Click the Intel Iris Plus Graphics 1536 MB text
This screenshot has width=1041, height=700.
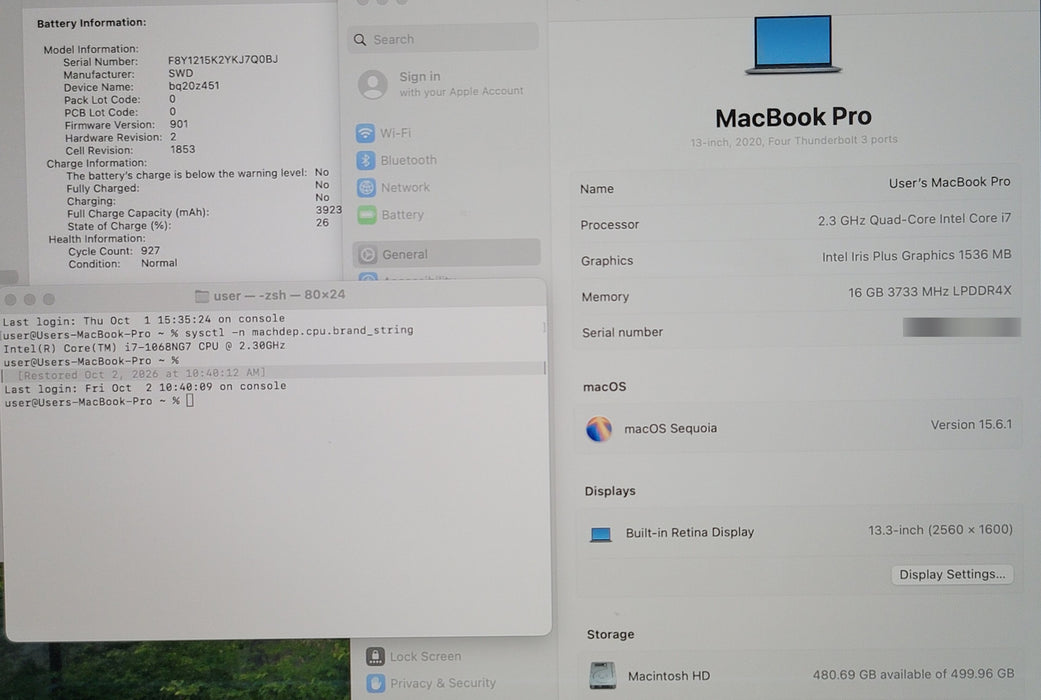(916, 256)
